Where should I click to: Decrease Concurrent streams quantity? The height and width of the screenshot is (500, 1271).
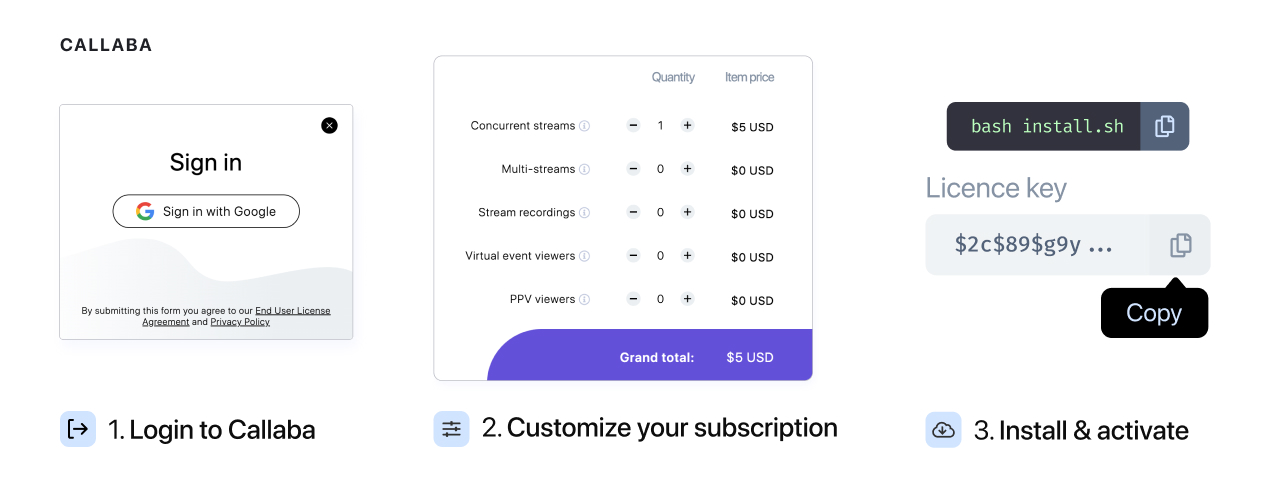(633, 126)
